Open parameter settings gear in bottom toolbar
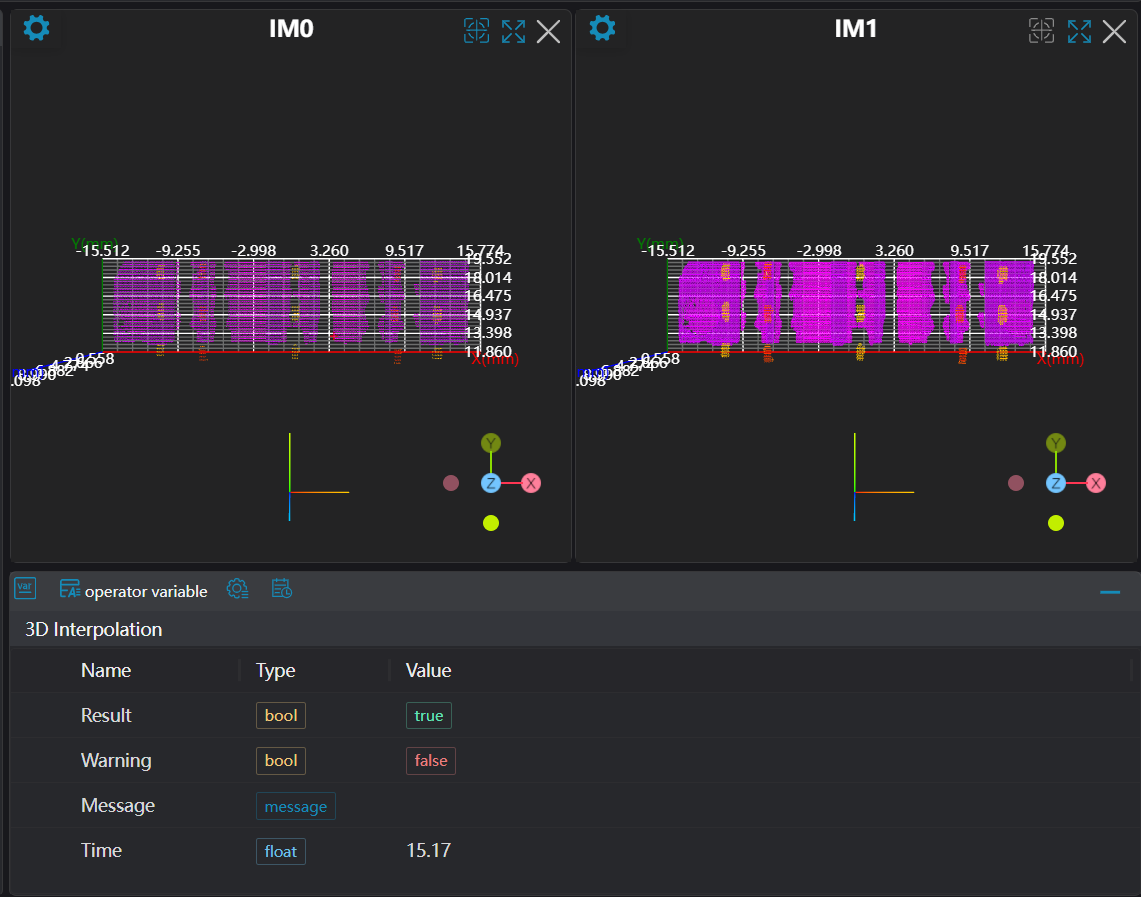1141x897 pixels. point(237,589)
